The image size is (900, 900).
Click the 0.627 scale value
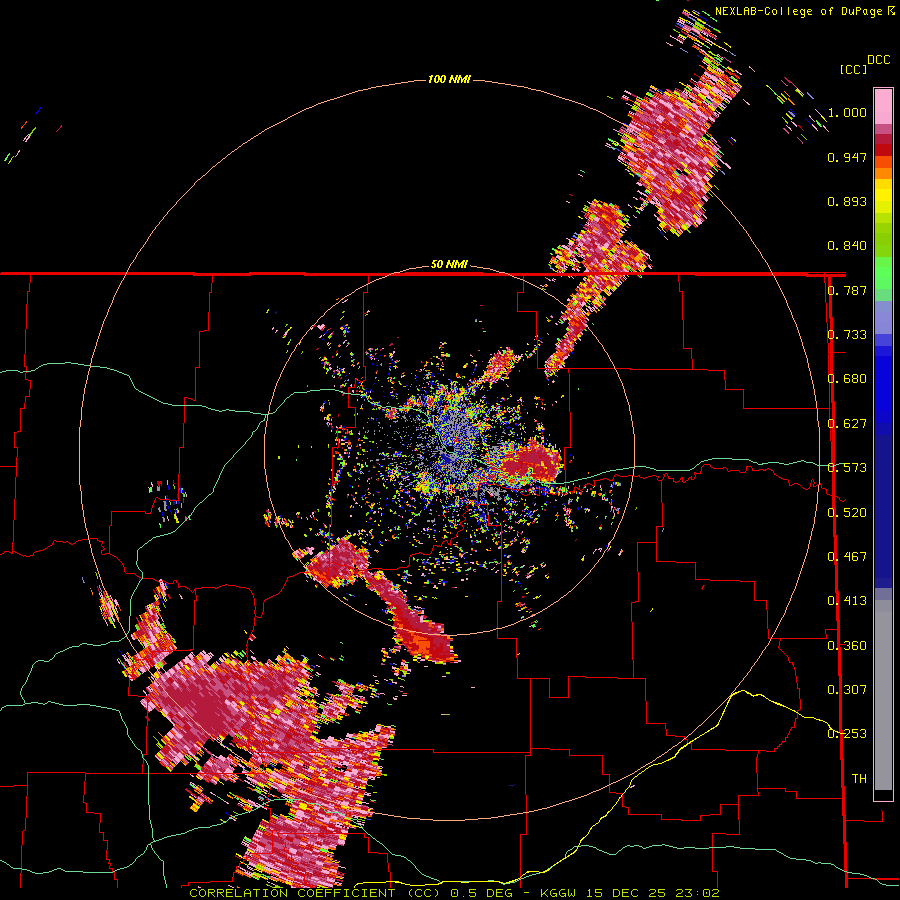tap(847, 424)
